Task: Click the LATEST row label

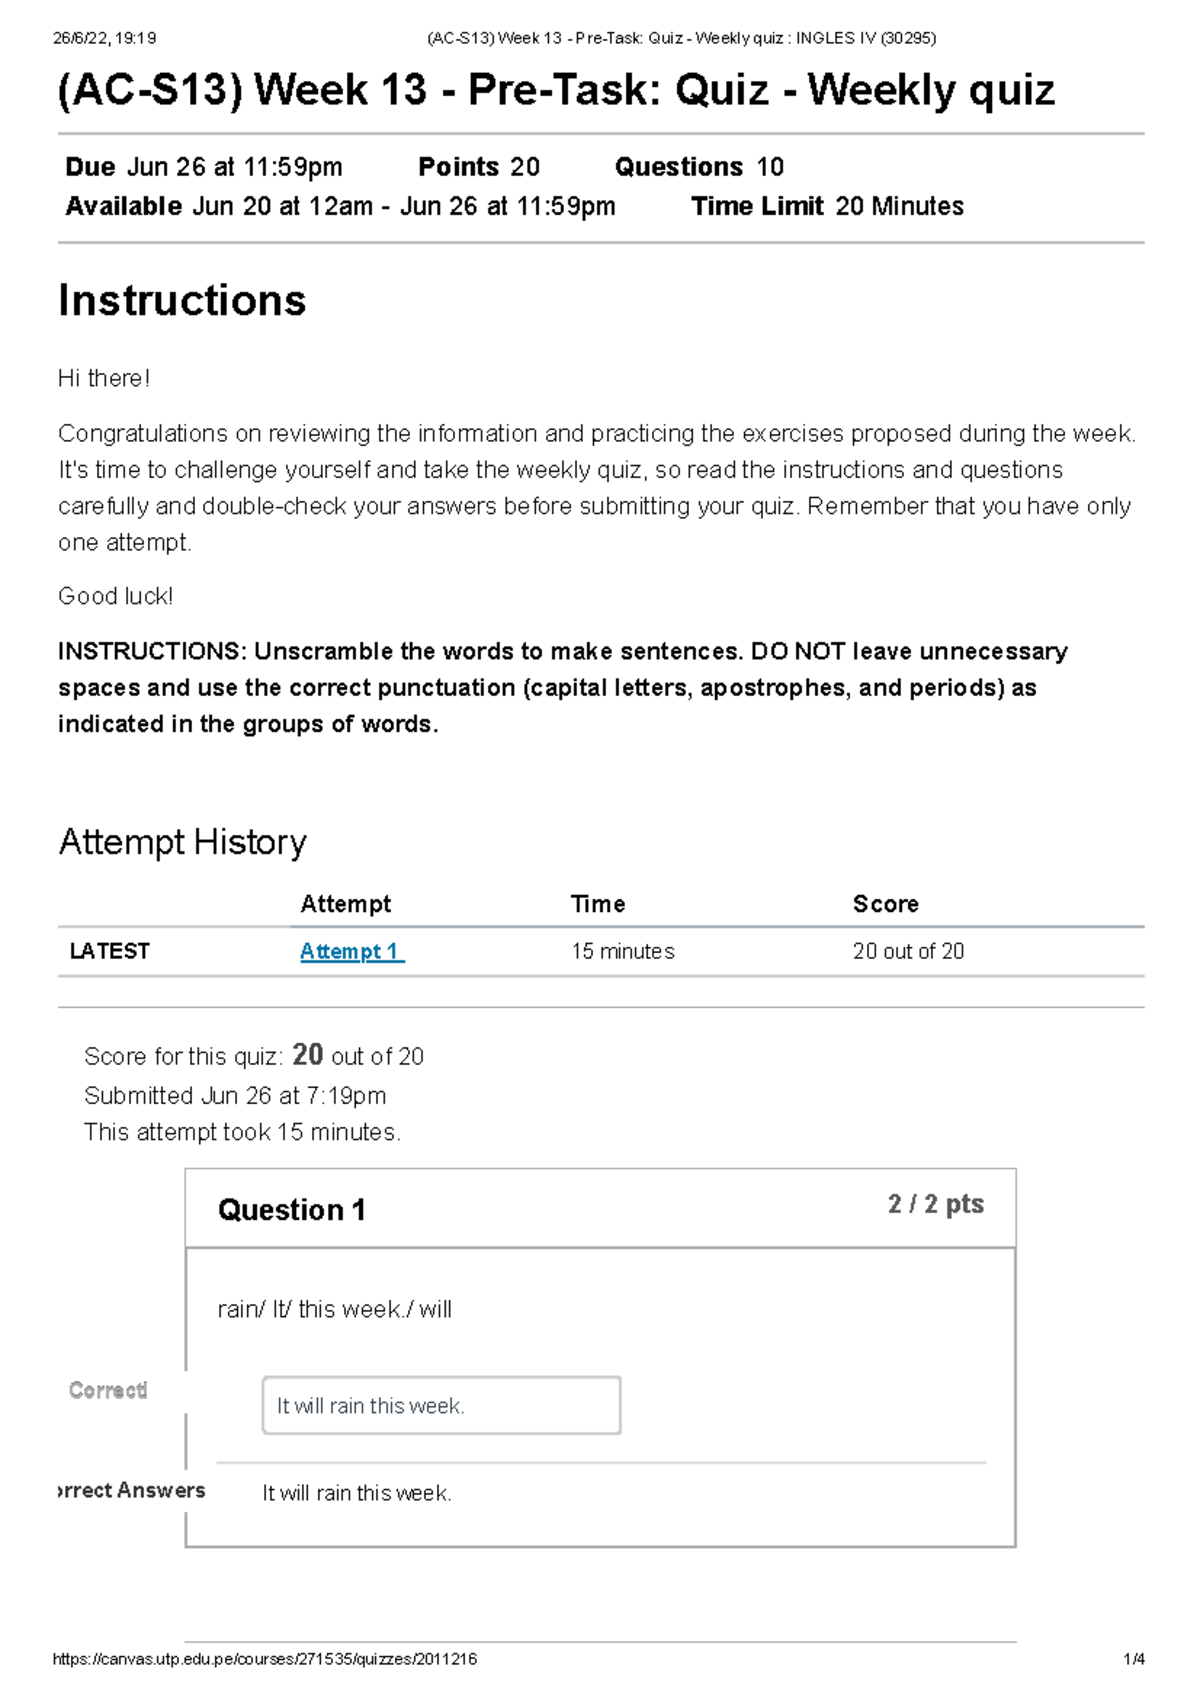Action: tap(109, 951)
